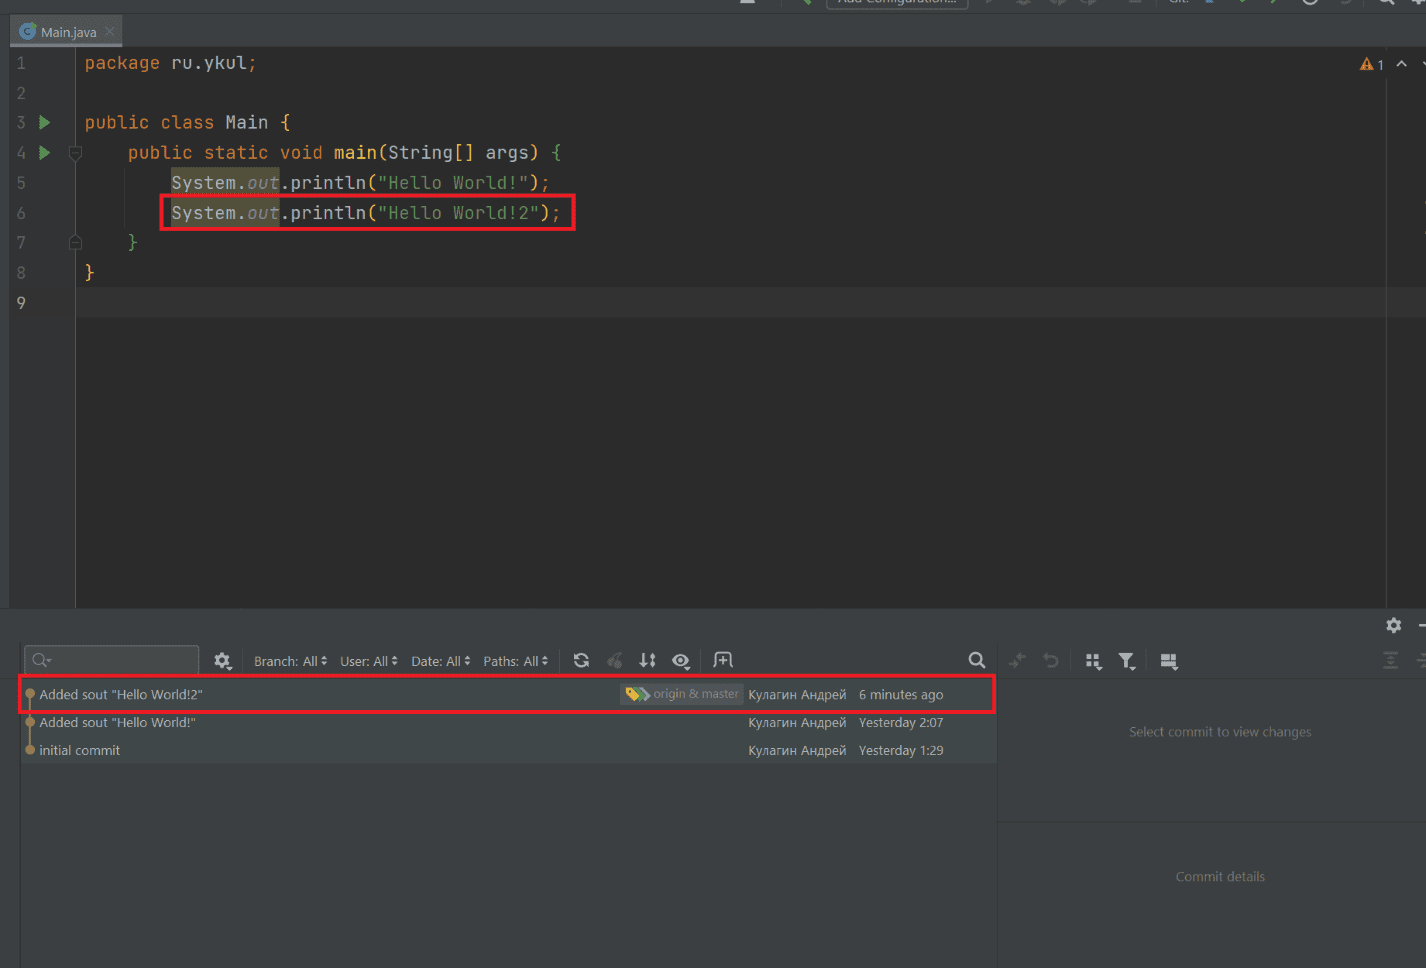Click line number 9 in the gutter
This screenshot has width=1426, height=968.
21,303
